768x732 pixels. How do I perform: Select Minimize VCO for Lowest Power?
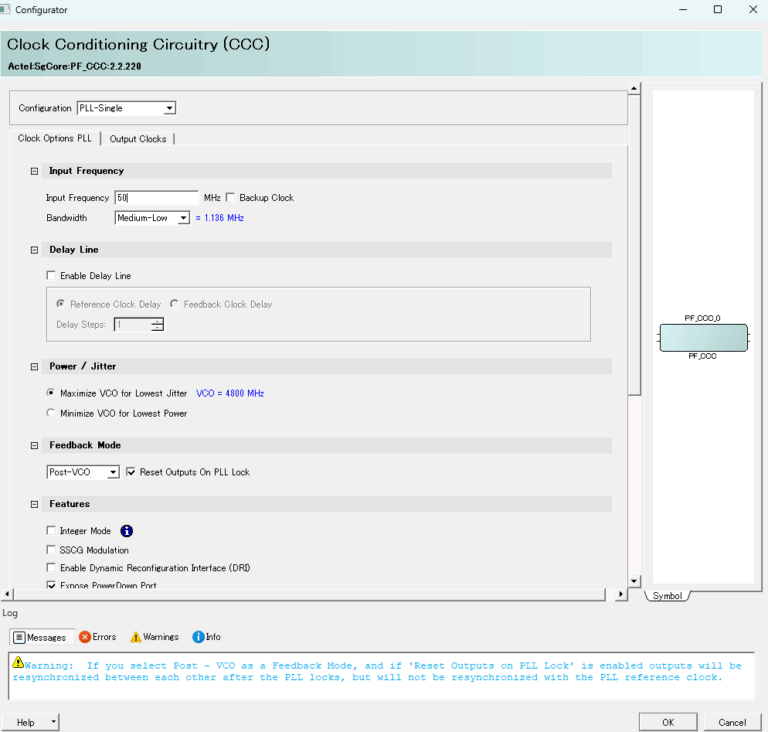coord(52,413)
